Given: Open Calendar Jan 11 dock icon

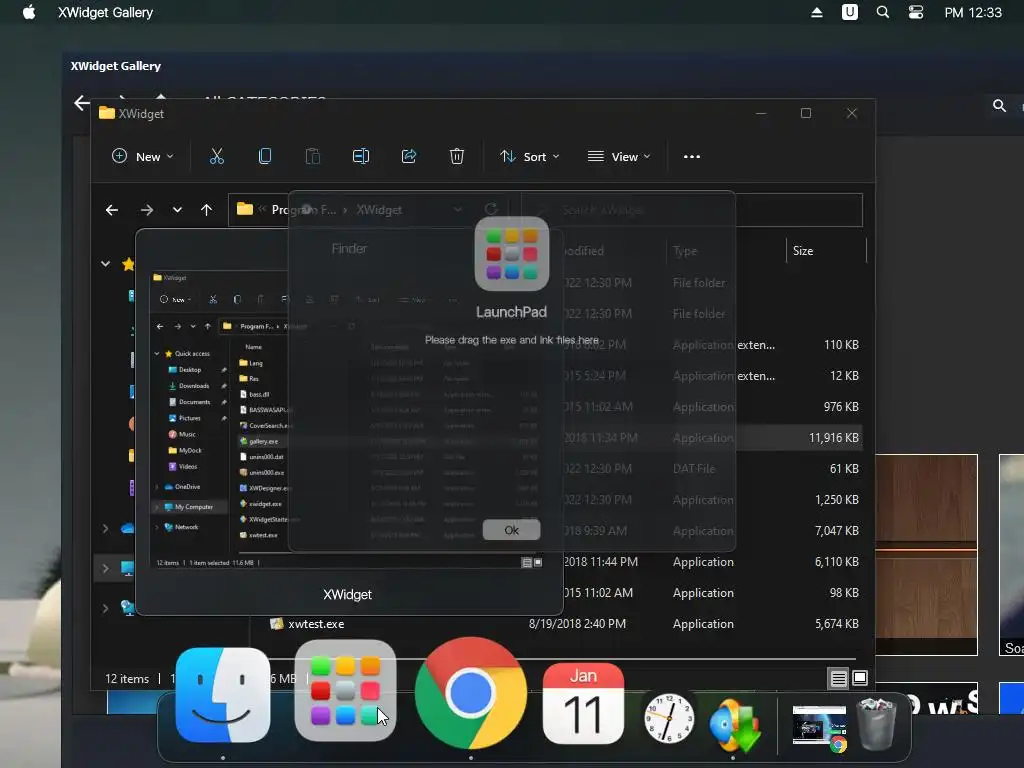Looking at the screenshot, I should 583,703.
